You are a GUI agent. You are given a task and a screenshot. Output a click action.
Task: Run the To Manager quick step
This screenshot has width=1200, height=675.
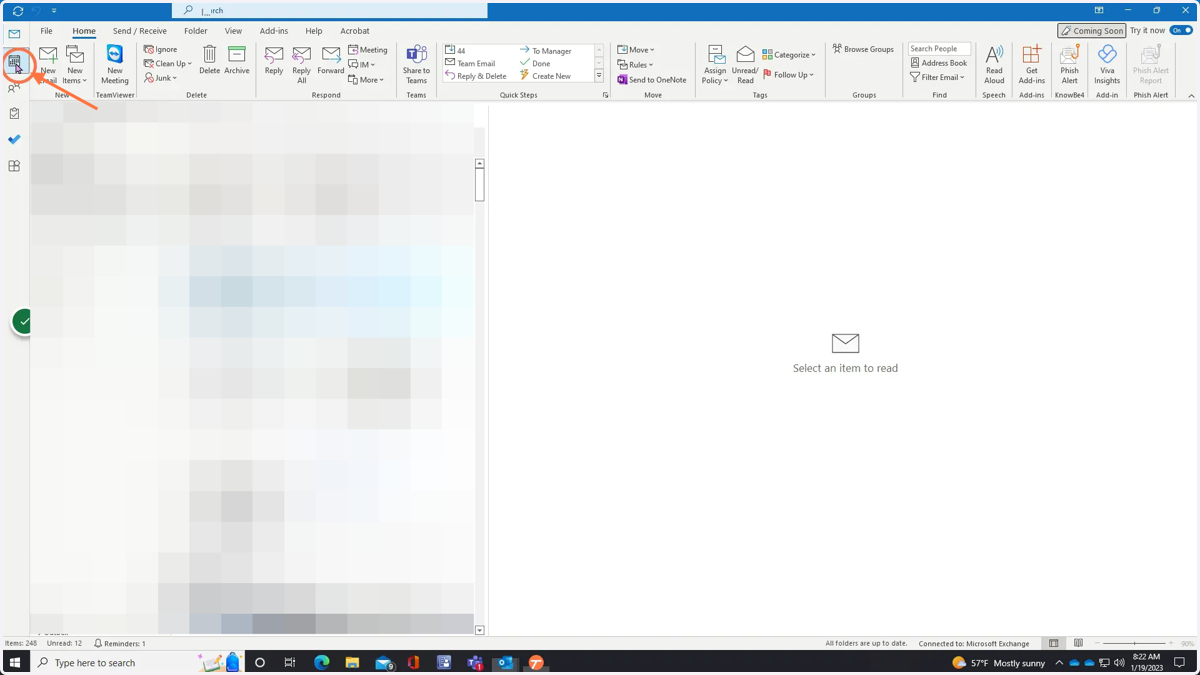(x=545, y=51)
